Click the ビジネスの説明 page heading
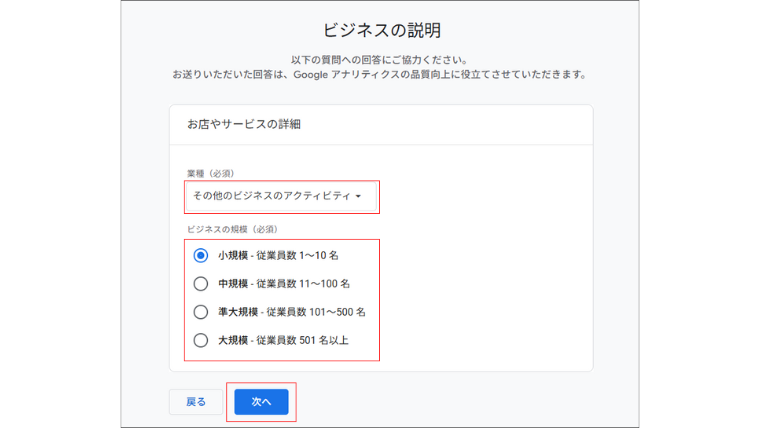The width and height of the screenshot is (760, 428). [x=382, y=31]
